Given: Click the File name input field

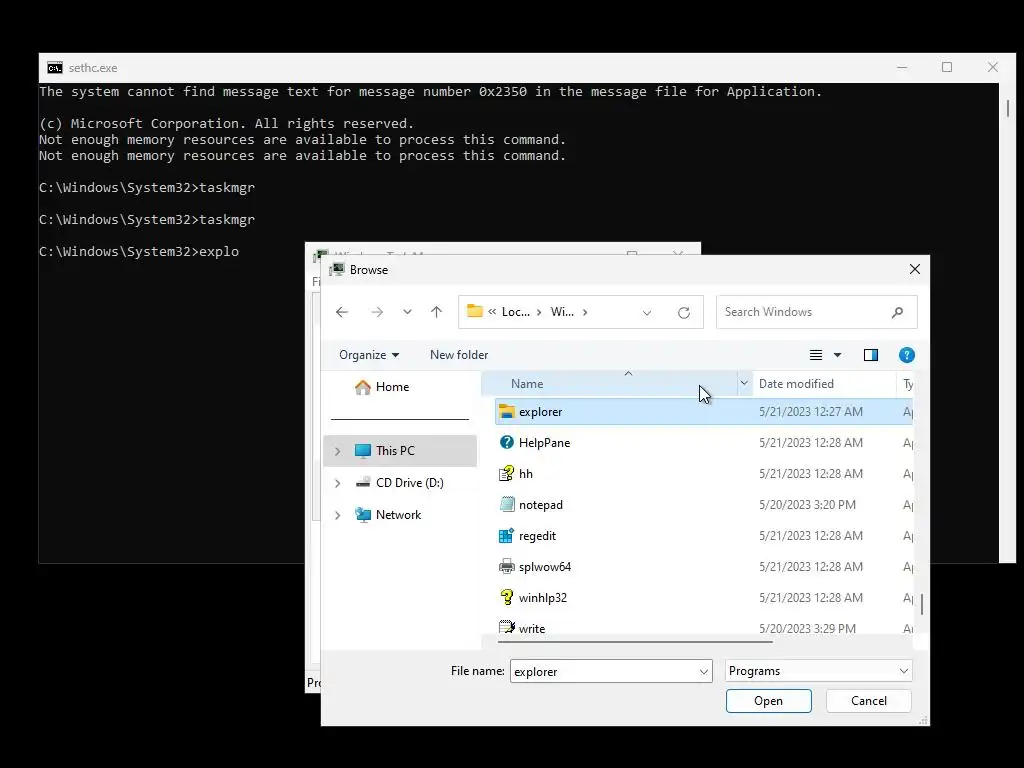Looking at the screenshot, I should (x=603, y=671).
